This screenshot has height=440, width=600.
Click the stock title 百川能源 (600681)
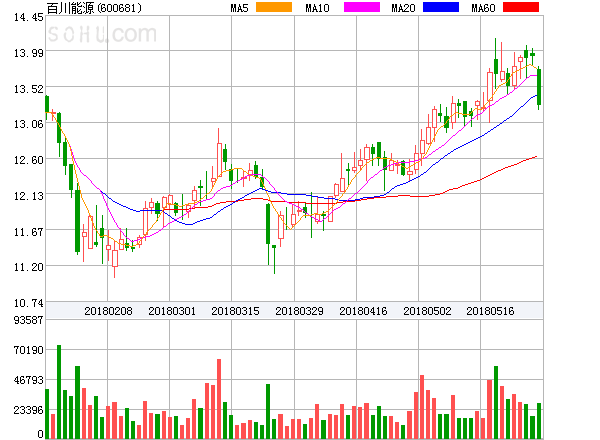point(94,8)
